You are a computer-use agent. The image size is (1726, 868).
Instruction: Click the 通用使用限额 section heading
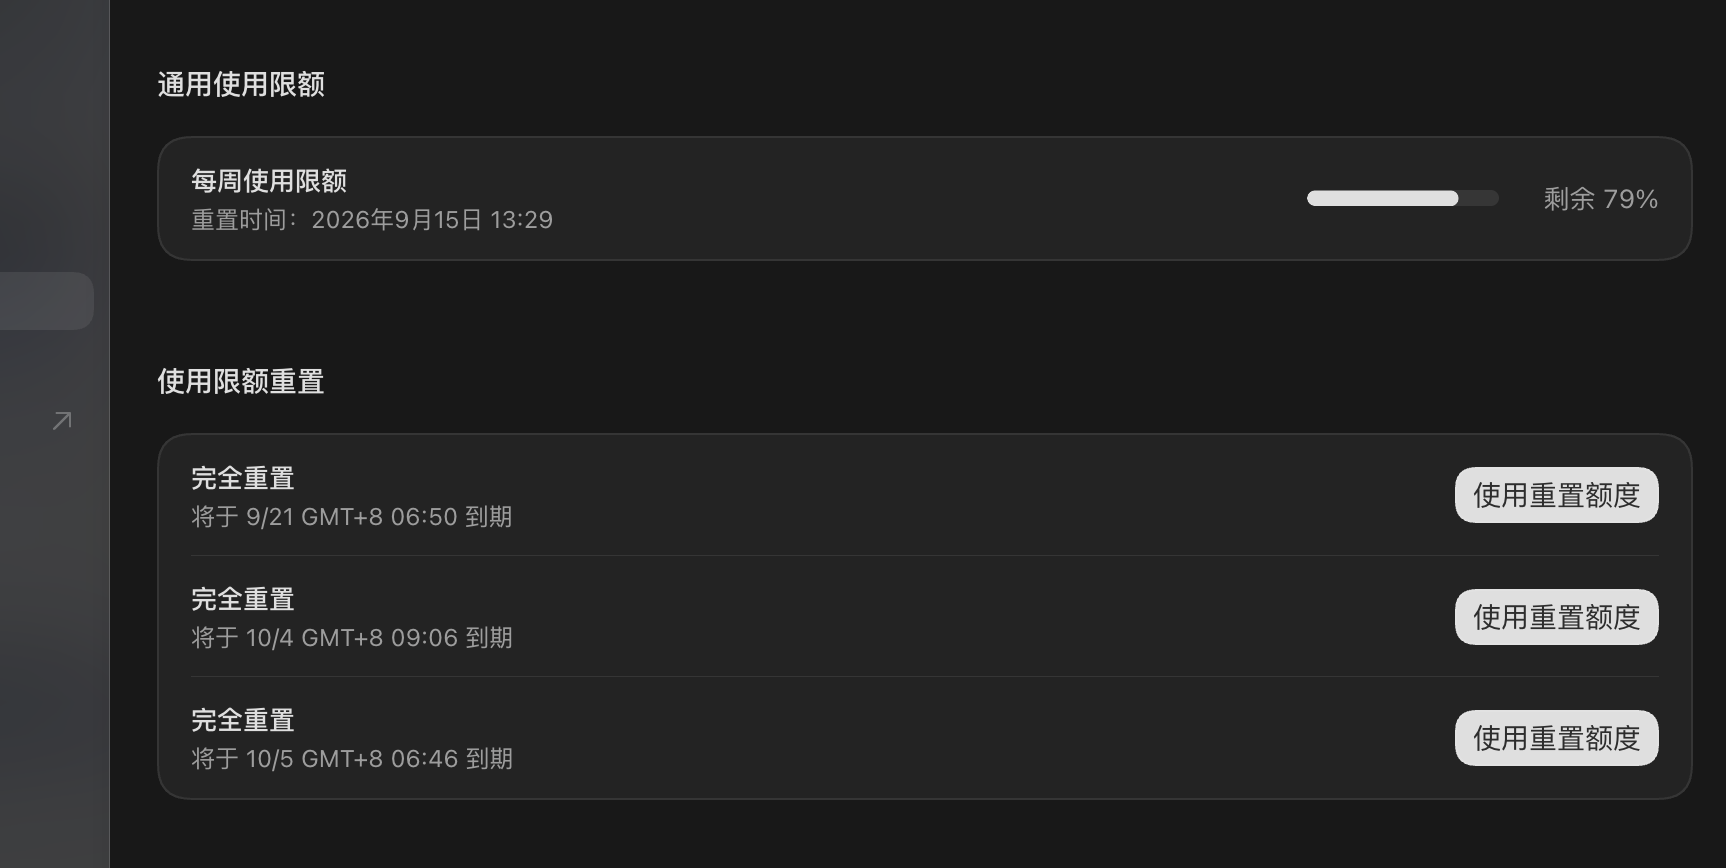(x=241, y=84)
